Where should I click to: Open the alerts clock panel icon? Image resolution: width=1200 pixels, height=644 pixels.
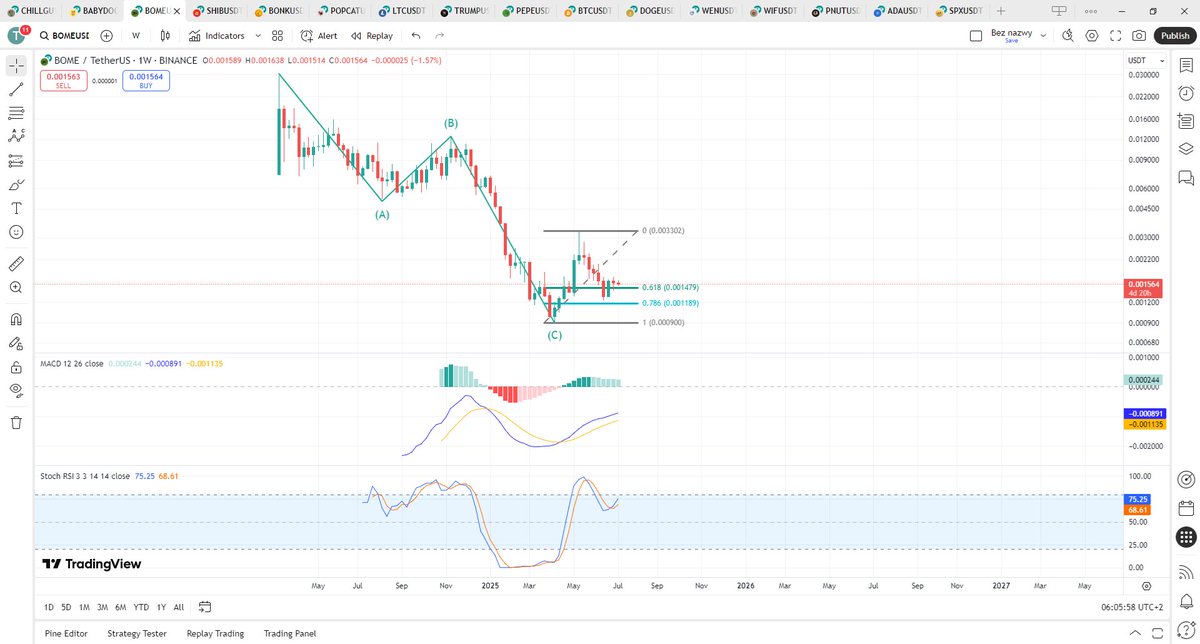(1186, 93)
